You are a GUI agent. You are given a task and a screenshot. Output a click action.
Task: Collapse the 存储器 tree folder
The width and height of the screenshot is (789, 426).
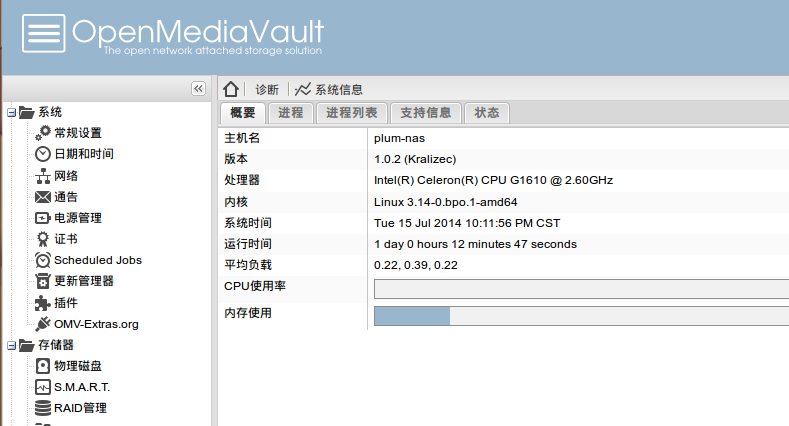tap(11, 345)
